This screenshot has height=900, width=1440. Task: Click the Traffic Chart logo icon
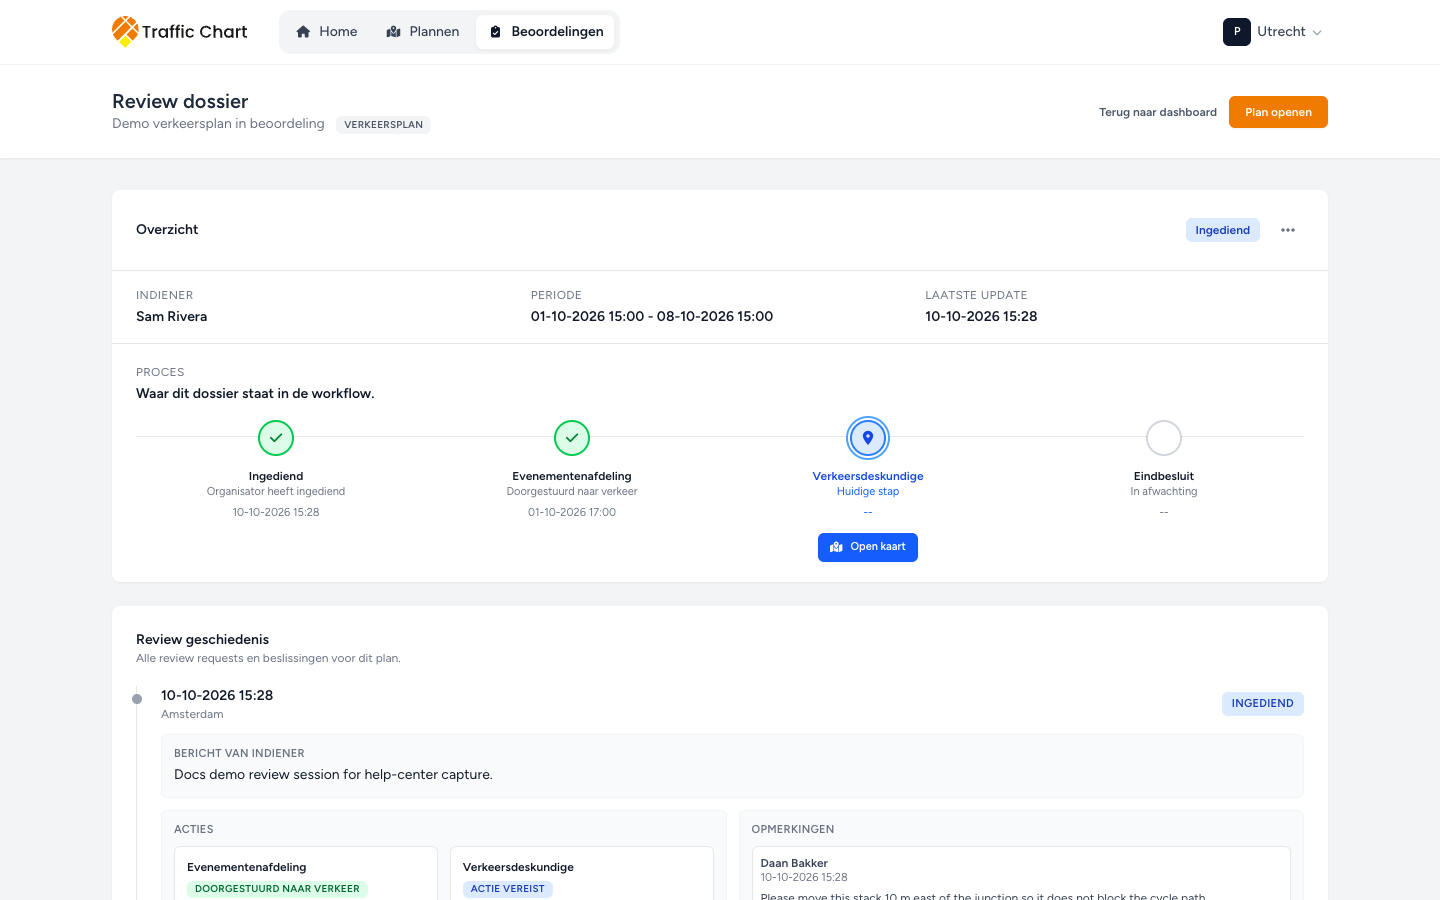[x=125, y=31]
